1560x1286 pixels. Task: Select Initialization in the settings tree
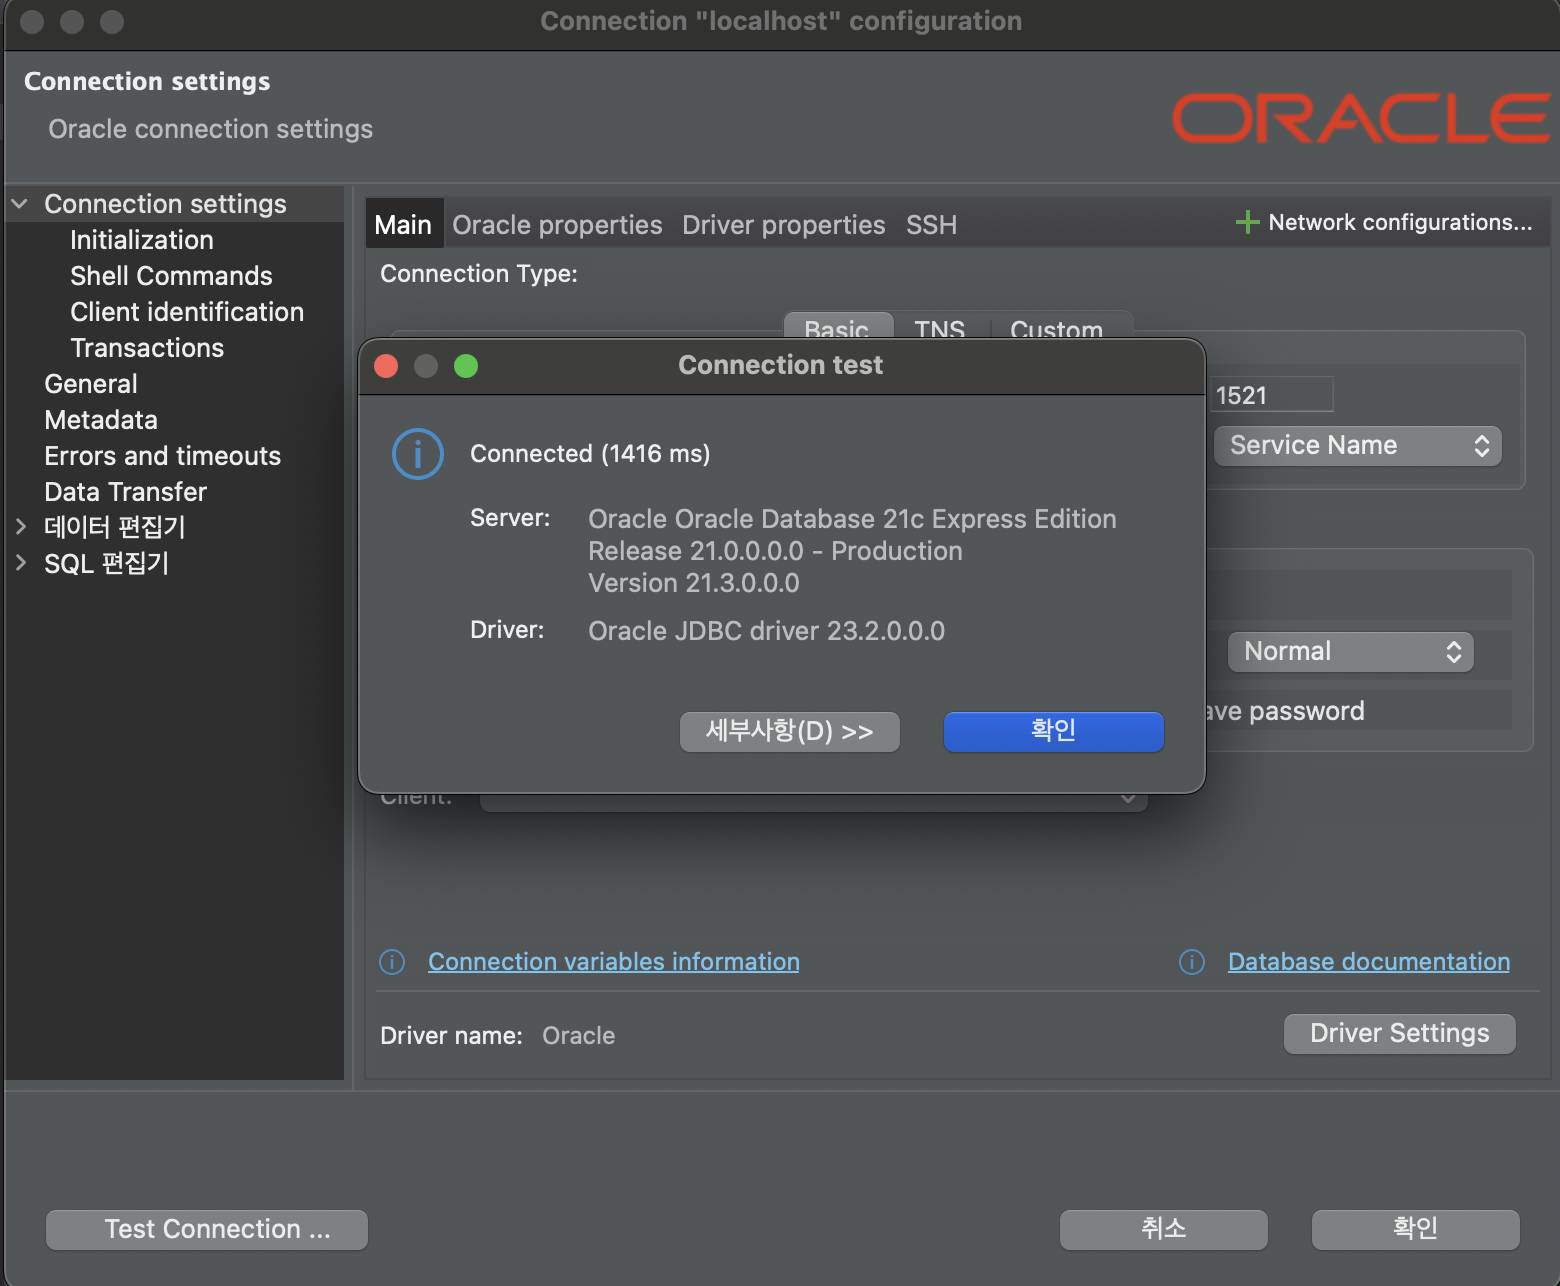pyautogui.click(x=142, y=240)
